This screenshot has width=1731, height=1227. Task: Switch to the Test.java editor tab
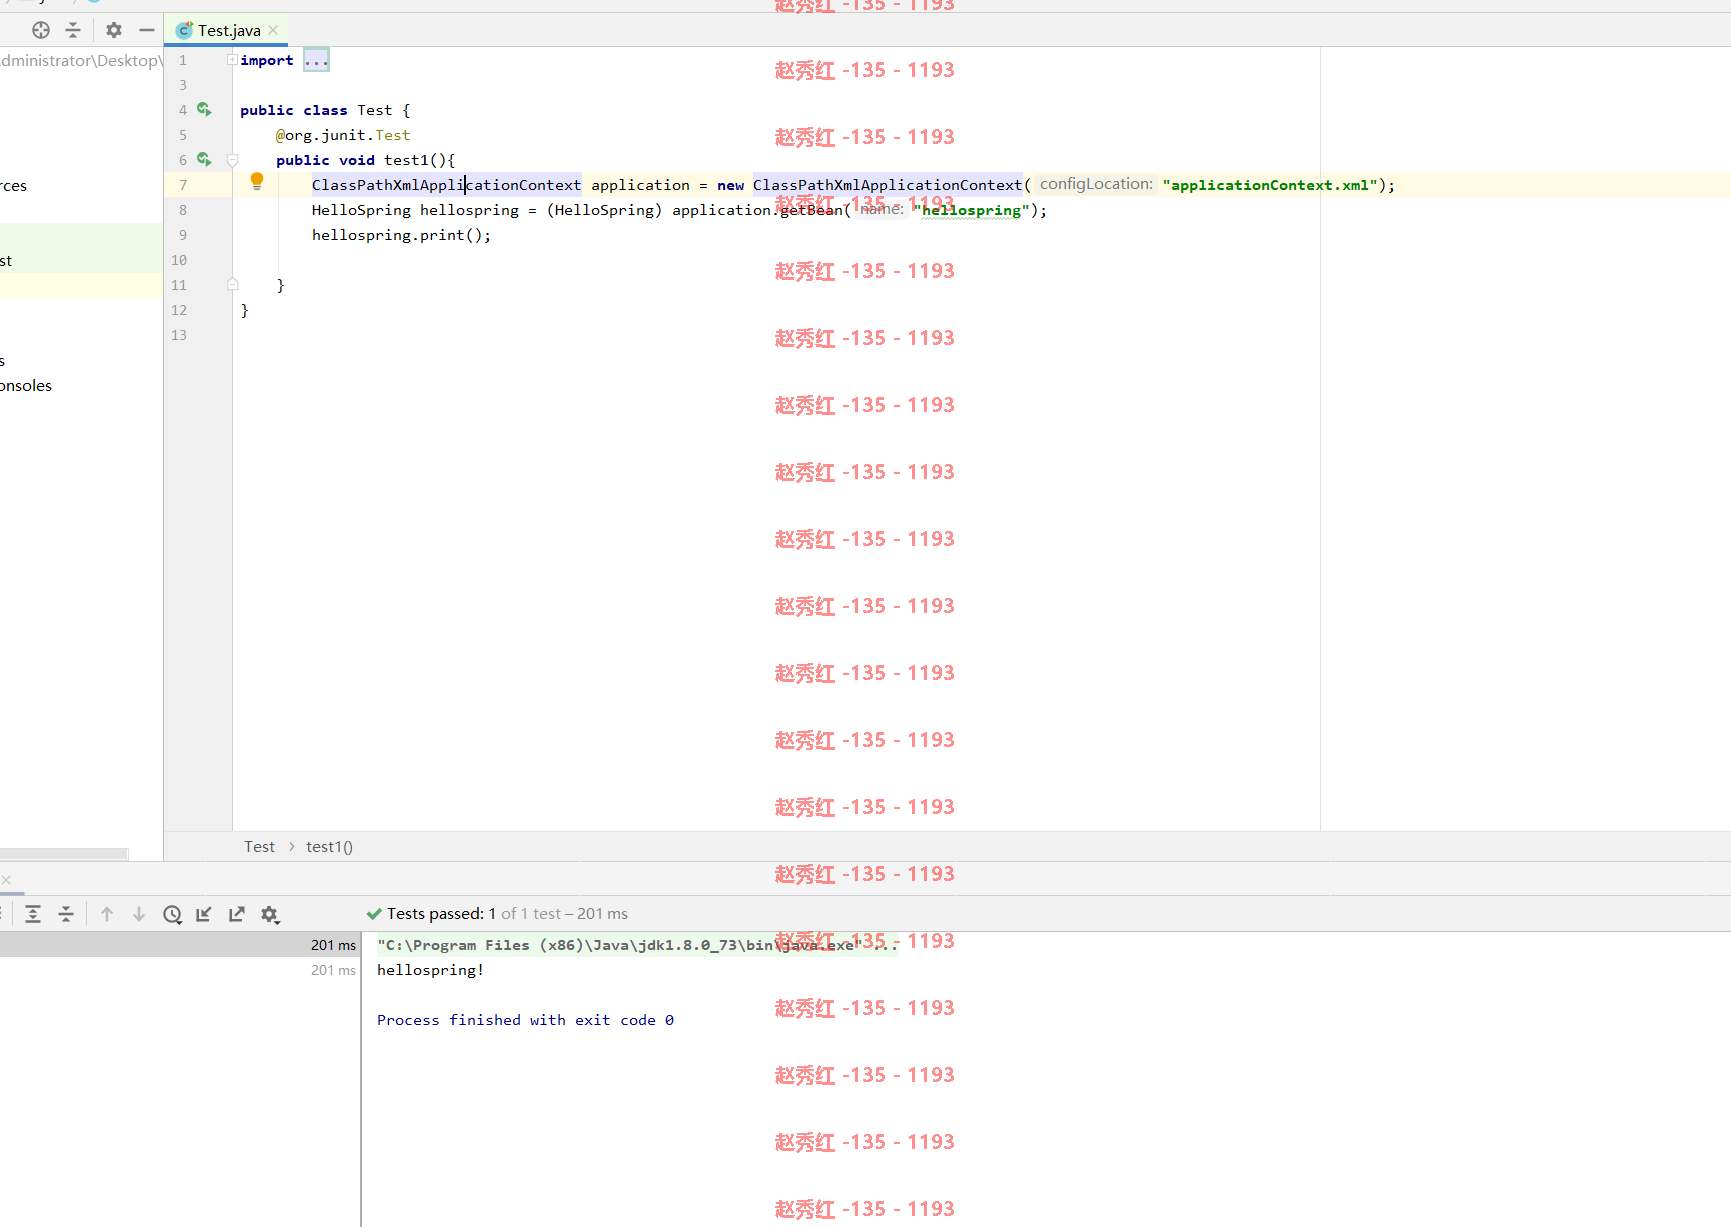(x=228, y=30)
